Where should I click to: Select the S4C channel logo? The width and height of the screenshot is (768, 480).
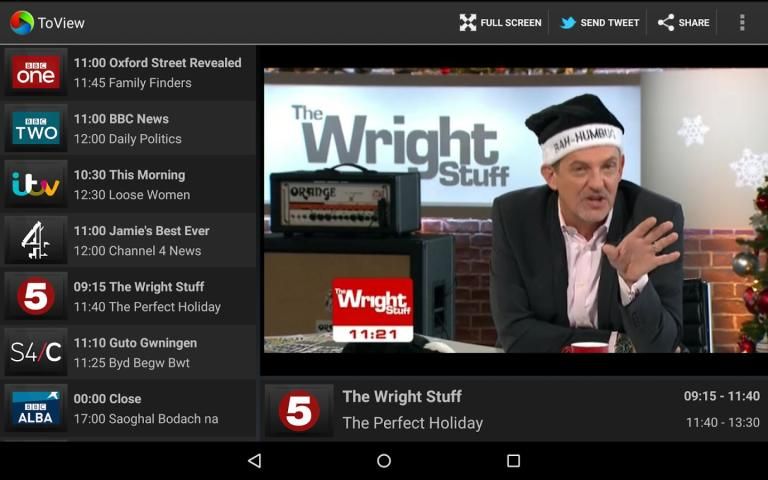point(36,352)
